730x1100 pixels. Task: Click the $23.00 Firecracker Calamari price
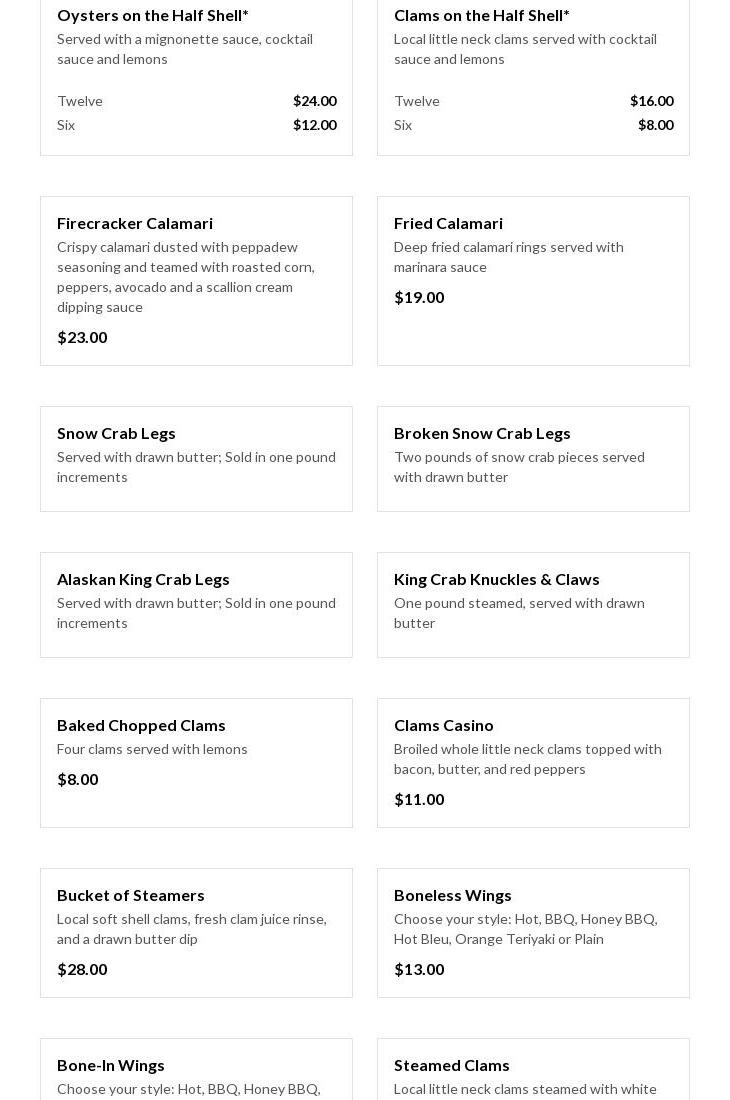click(x=82, y=337)
